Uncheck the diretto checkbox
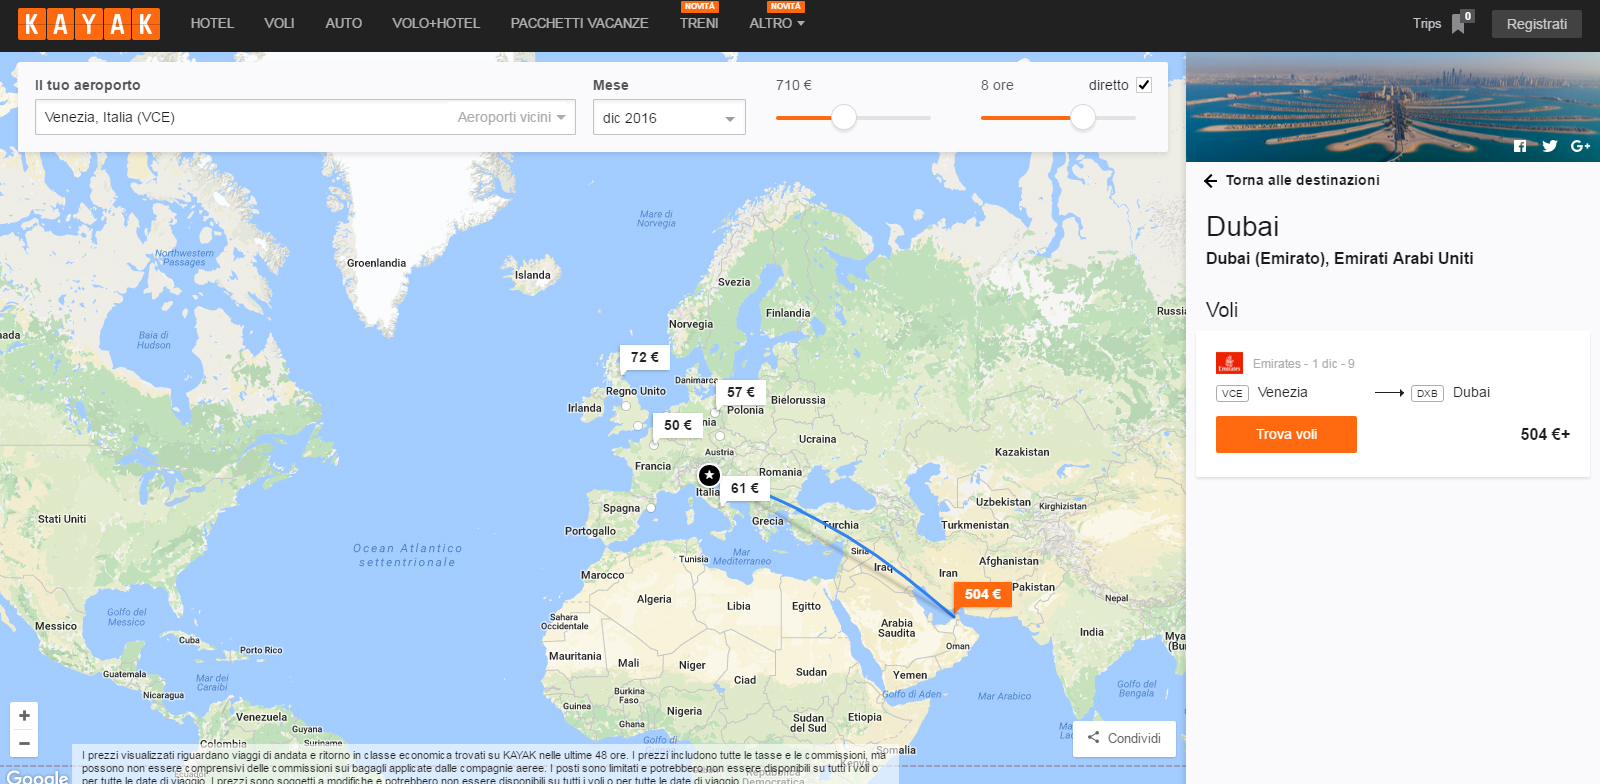Screen dimensions: 1600x784 [x=1144, y=85]
